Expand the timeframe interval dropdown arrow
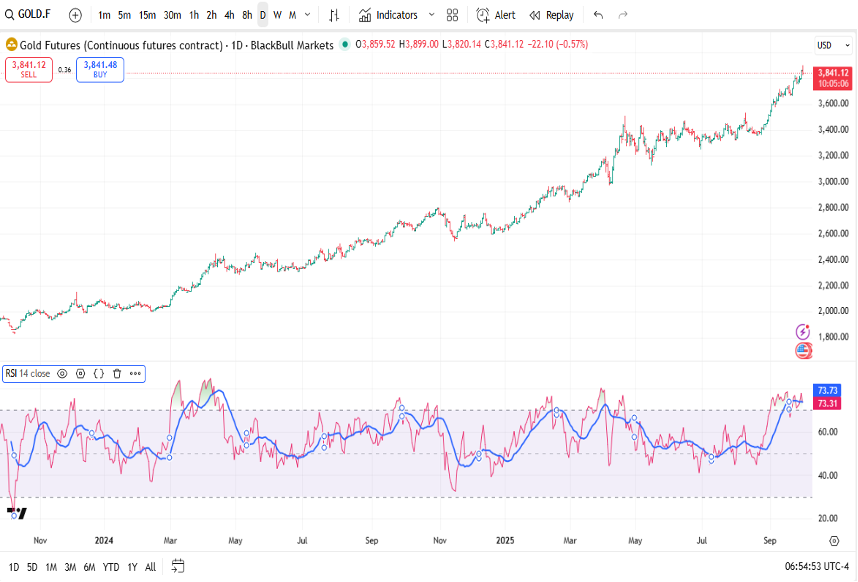 (307, 15)
